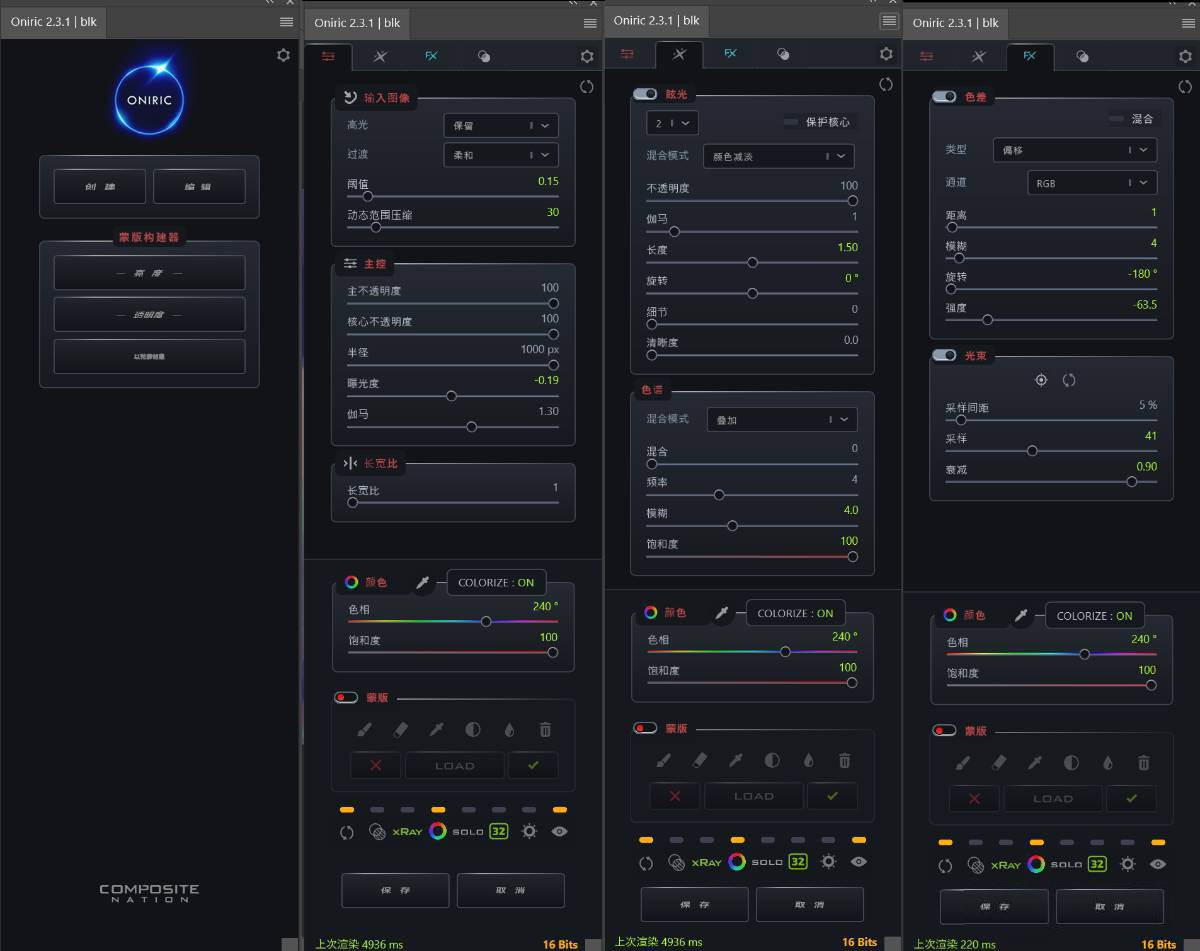Switch to FX tab in 输入图像 panel
Screen dimensions: 1200x951
(x=431, y=57)
